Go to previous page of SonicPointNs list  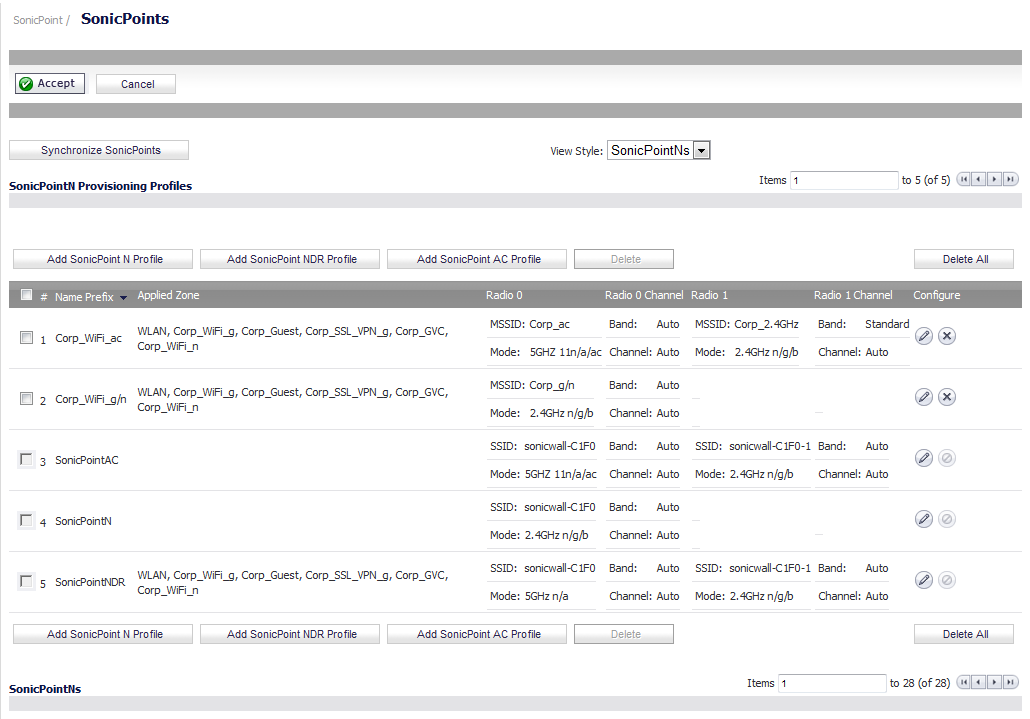coord(979,682)
